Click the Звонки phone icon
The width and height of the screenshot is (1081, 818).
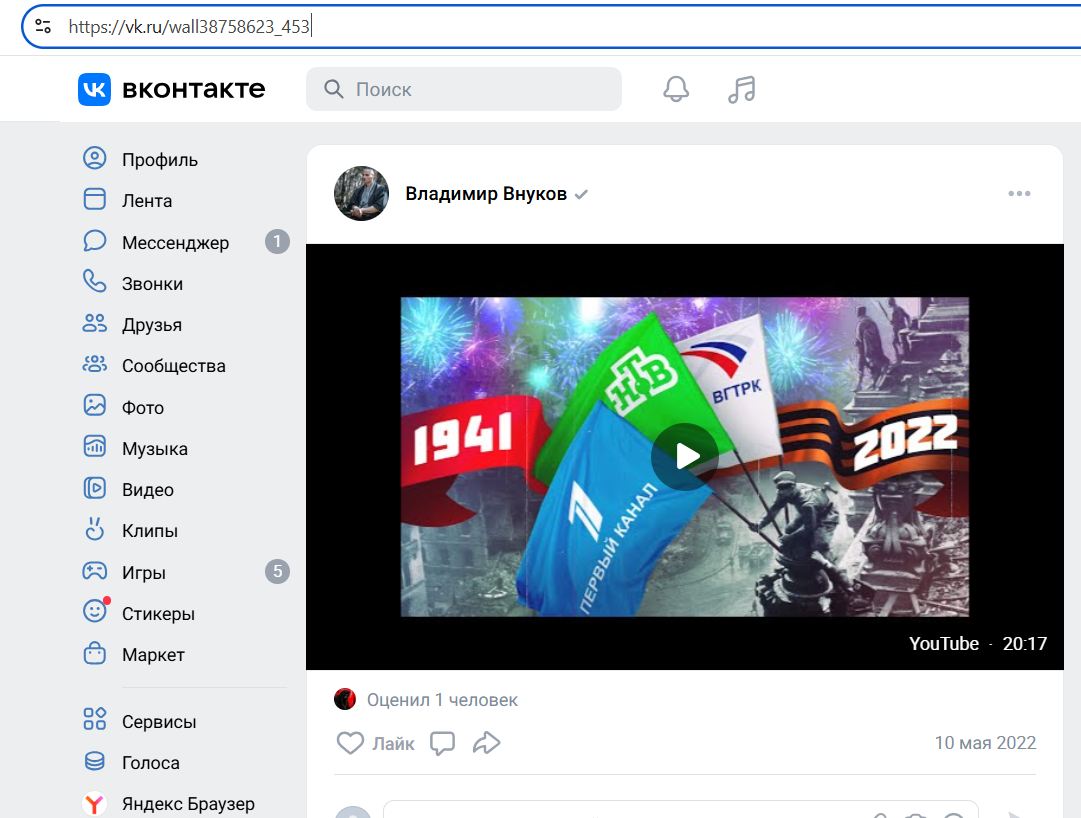(94, 282)
